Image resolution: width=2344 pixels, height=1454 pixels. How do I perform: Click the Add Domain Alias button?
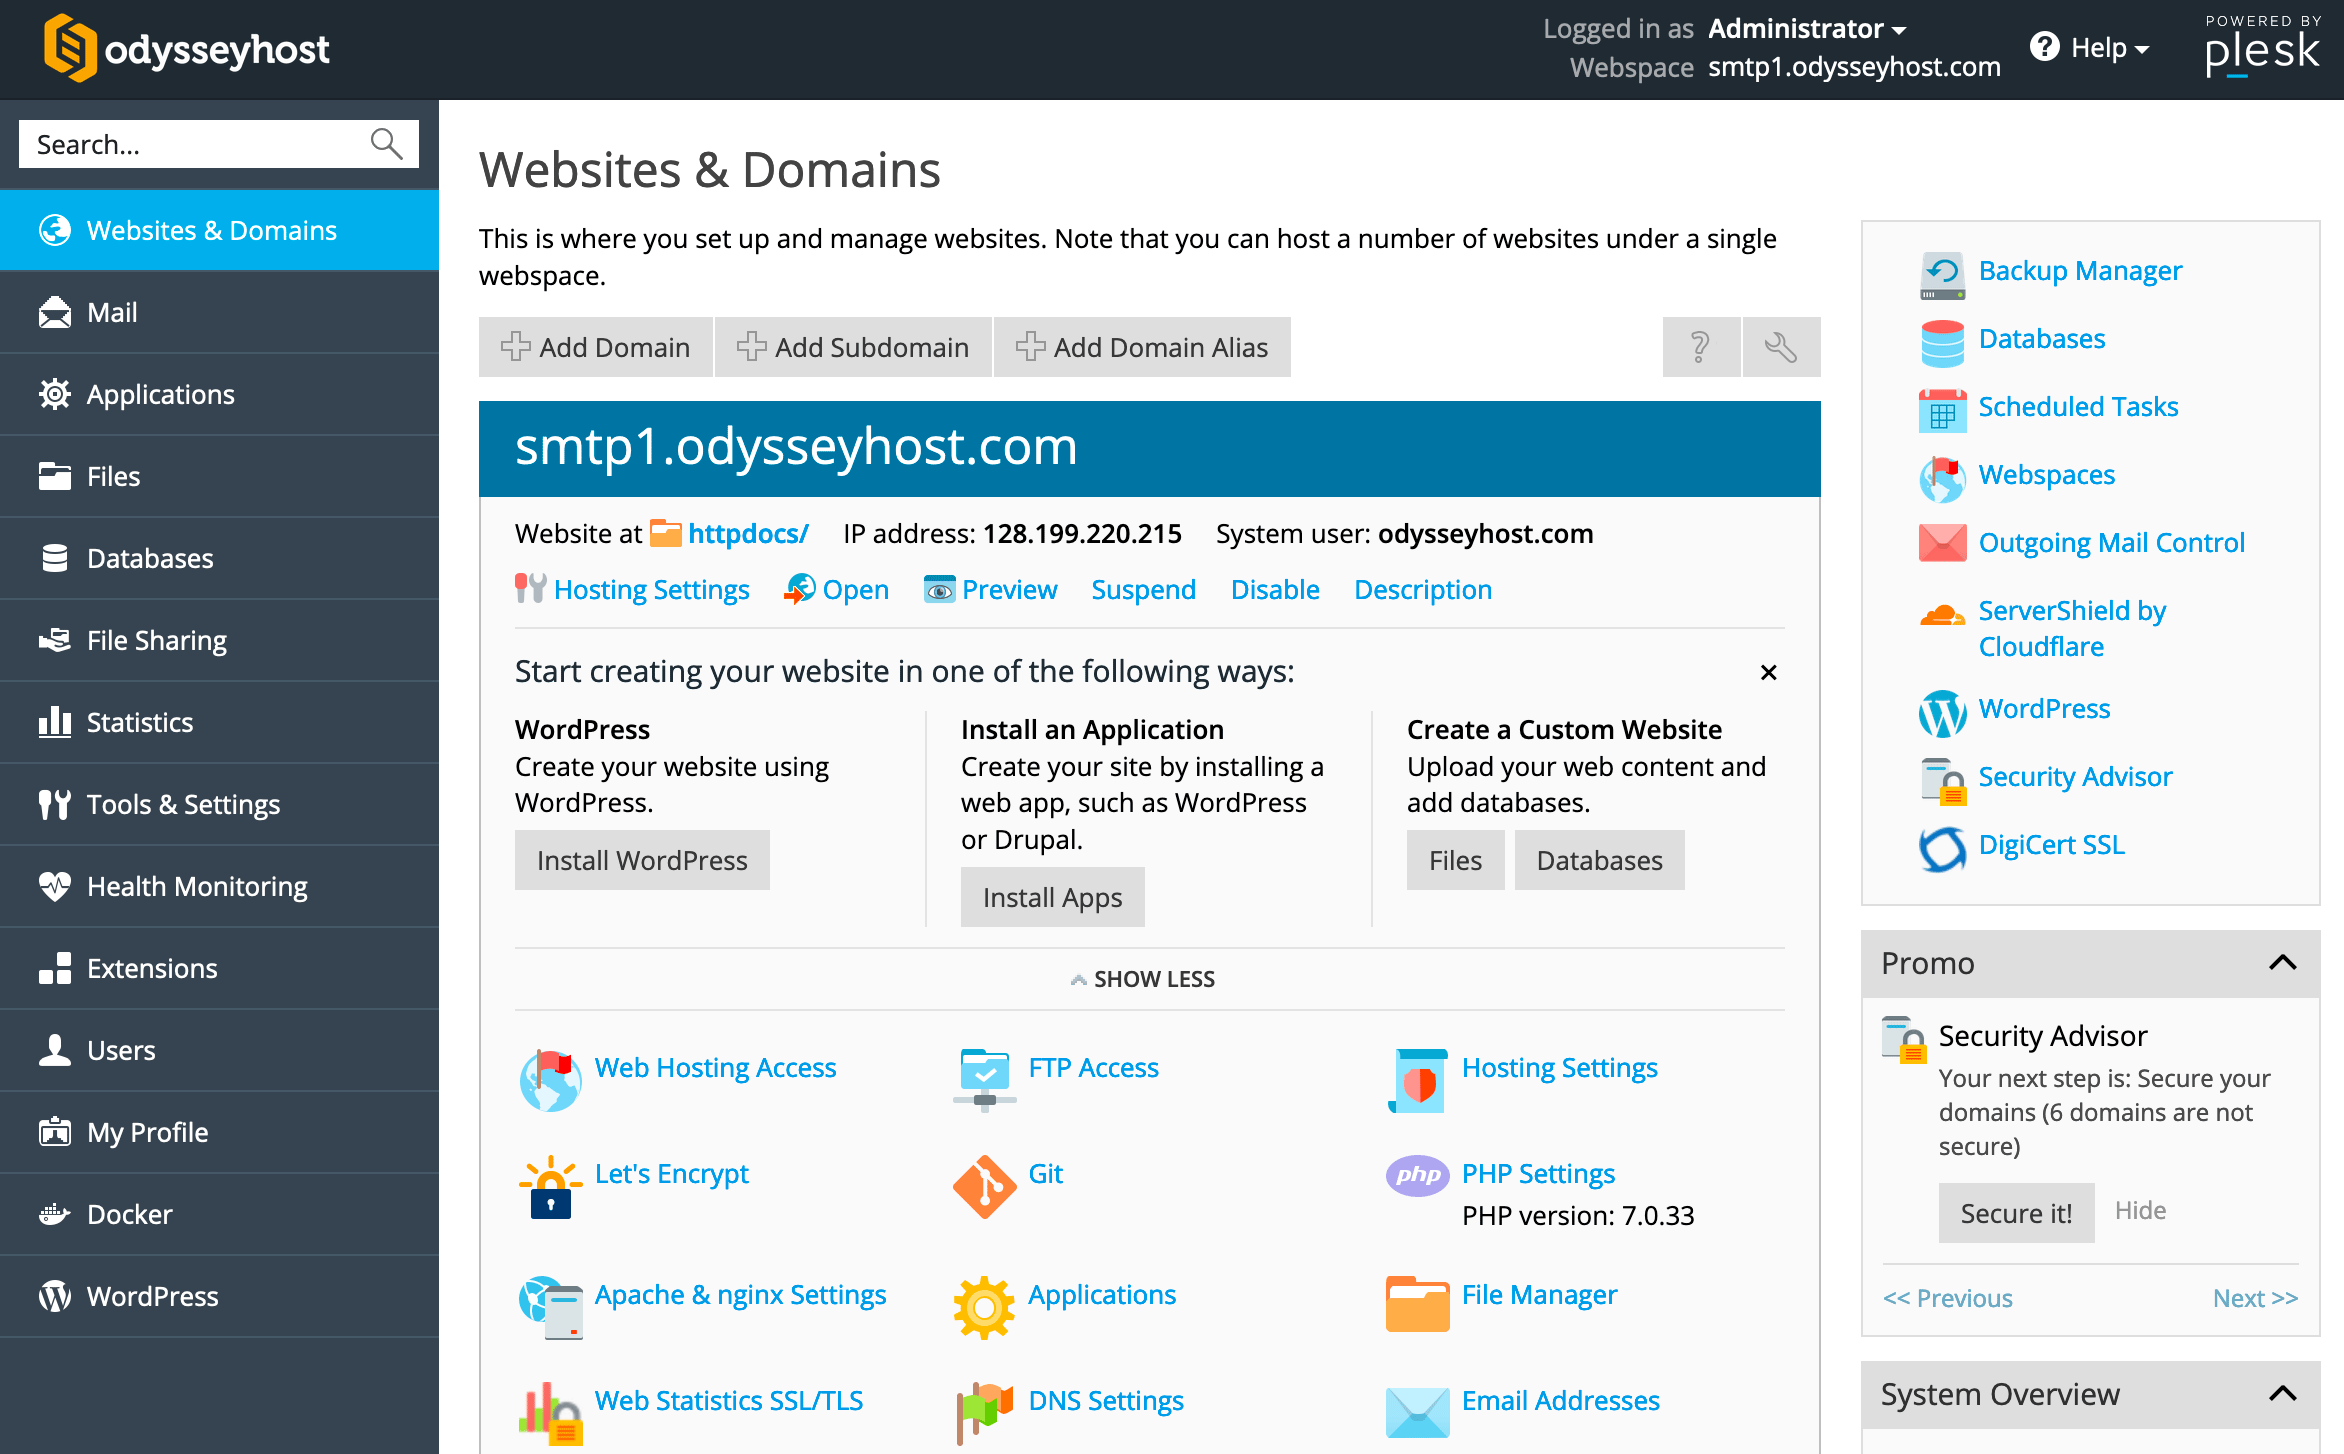point(1142,347)
